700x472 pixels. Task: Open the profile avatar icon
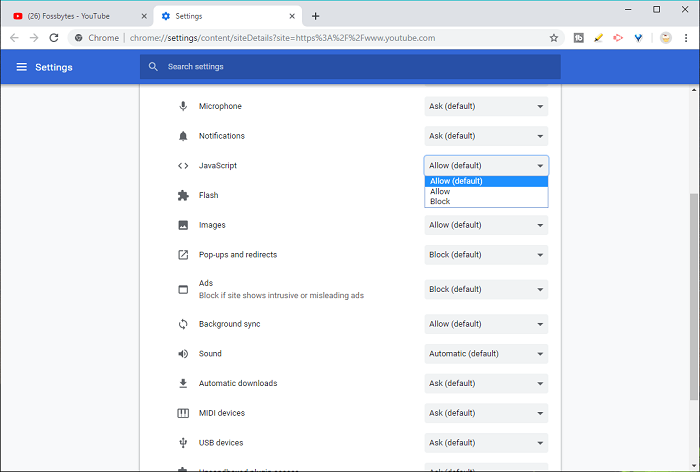click(x=665, y=37)
